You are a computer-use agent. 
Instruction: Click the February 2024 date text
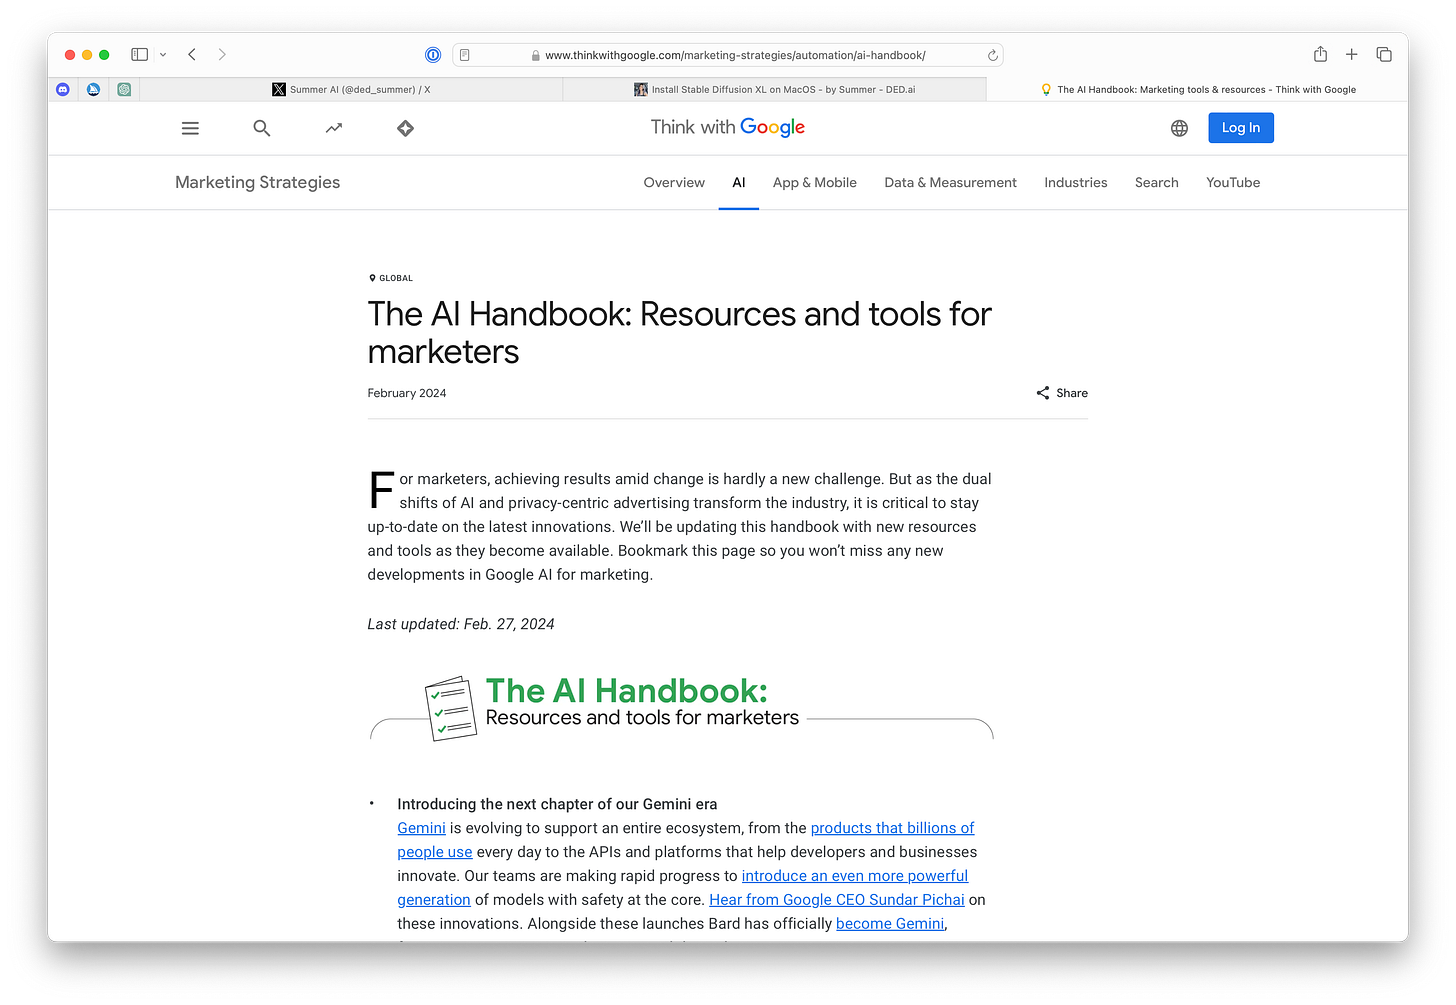click(407, 393)
